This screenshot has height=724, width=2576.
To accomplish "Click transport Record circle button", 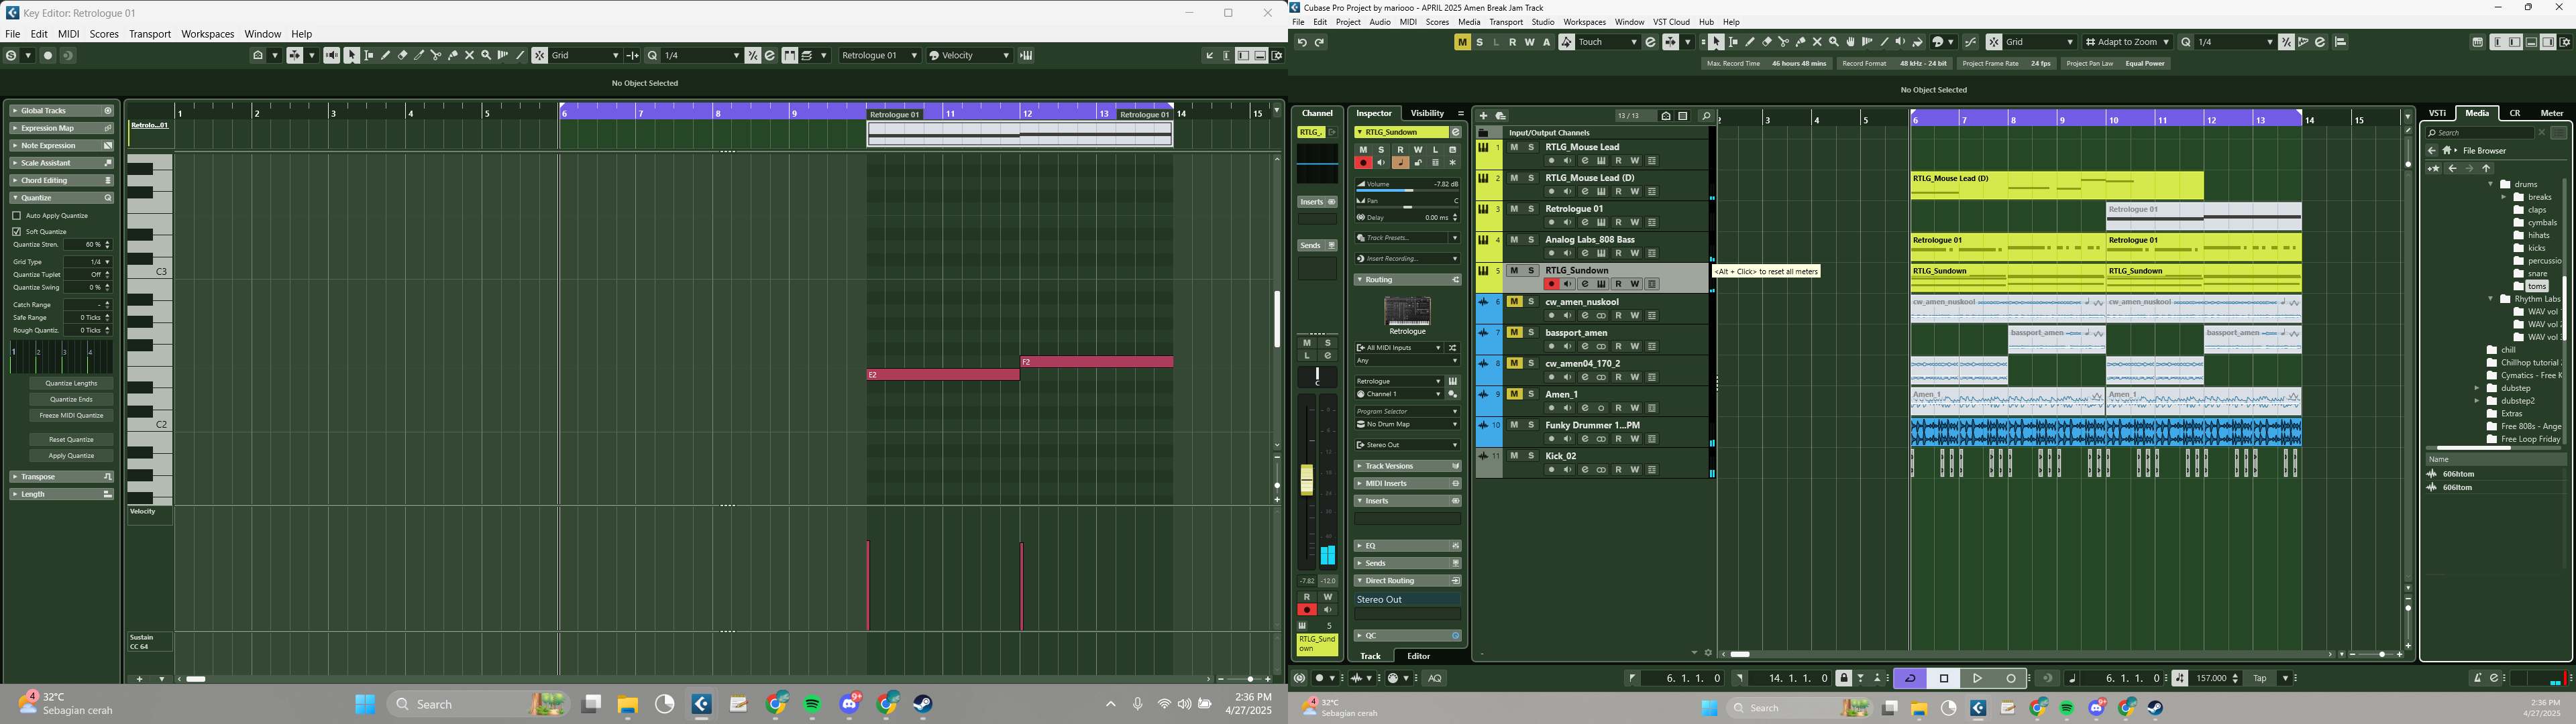I will (2011, 678).
